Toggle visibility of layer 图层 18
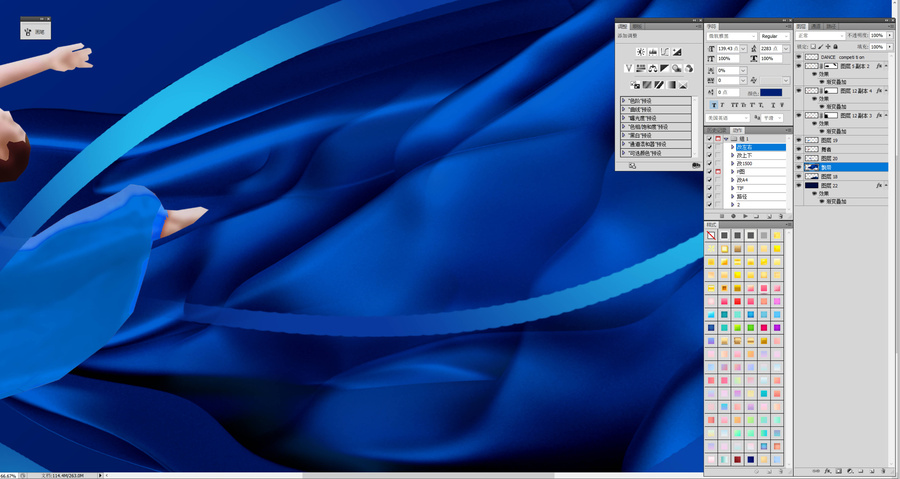Viewport: 900px width, 479px height. coord(798,177)
